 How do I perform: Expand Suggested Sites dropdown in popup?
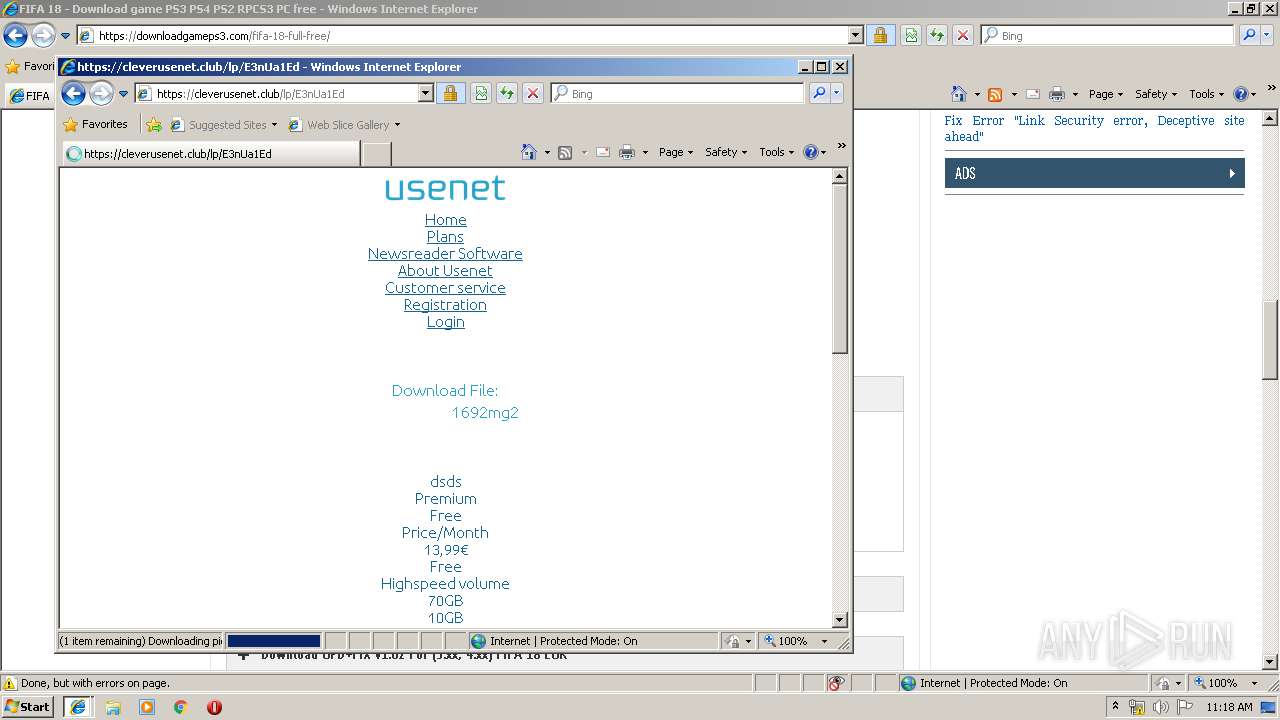(x=274, y=125)
